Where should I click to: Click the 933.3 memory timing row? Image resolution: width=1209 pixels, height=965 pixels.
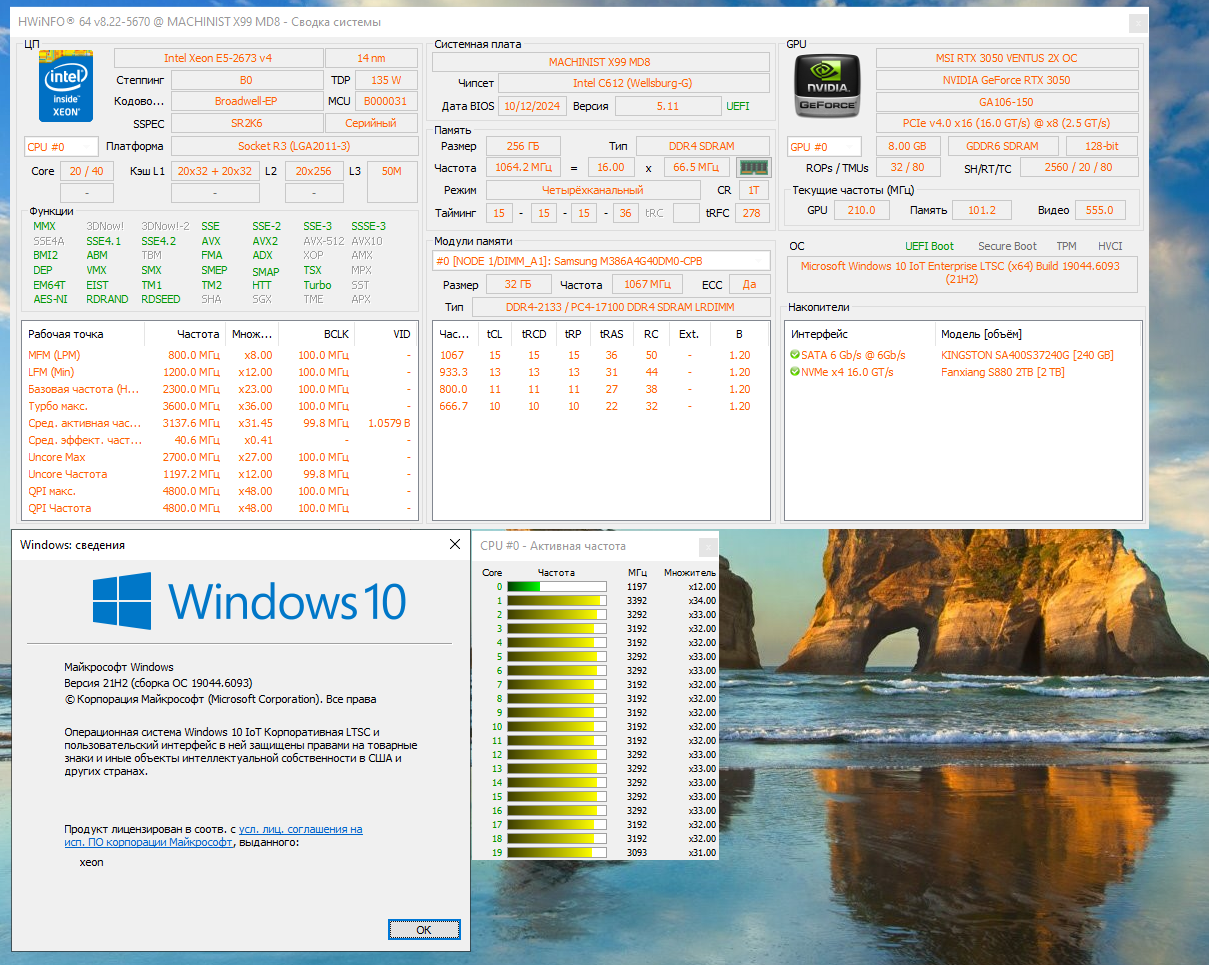click(x=602, y=372)
